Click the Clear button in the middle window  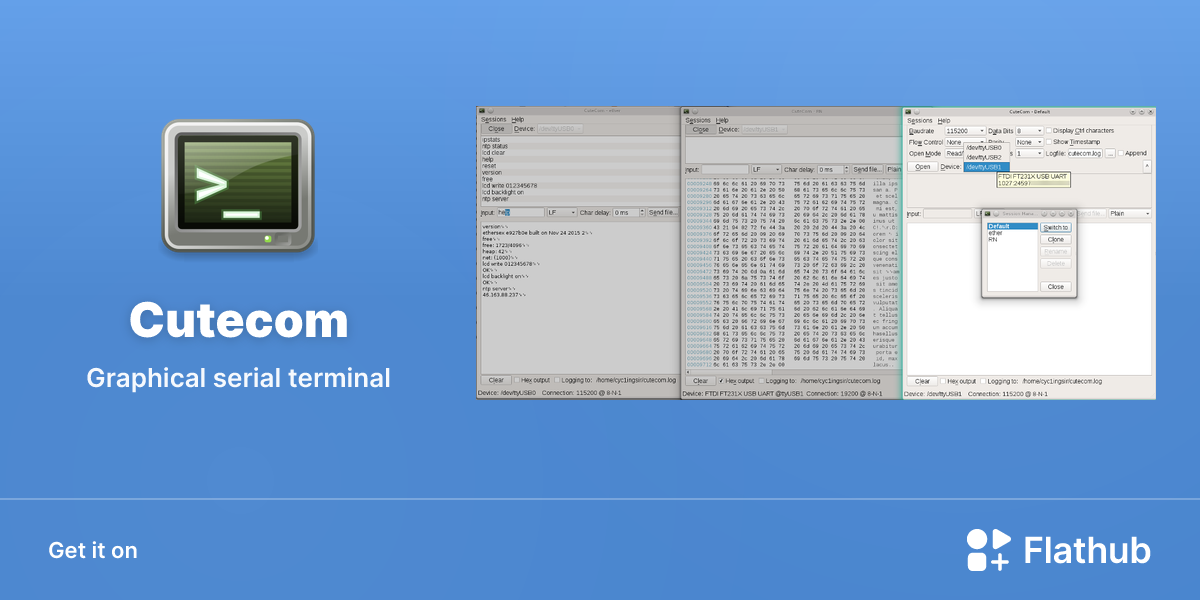(700, 381)
